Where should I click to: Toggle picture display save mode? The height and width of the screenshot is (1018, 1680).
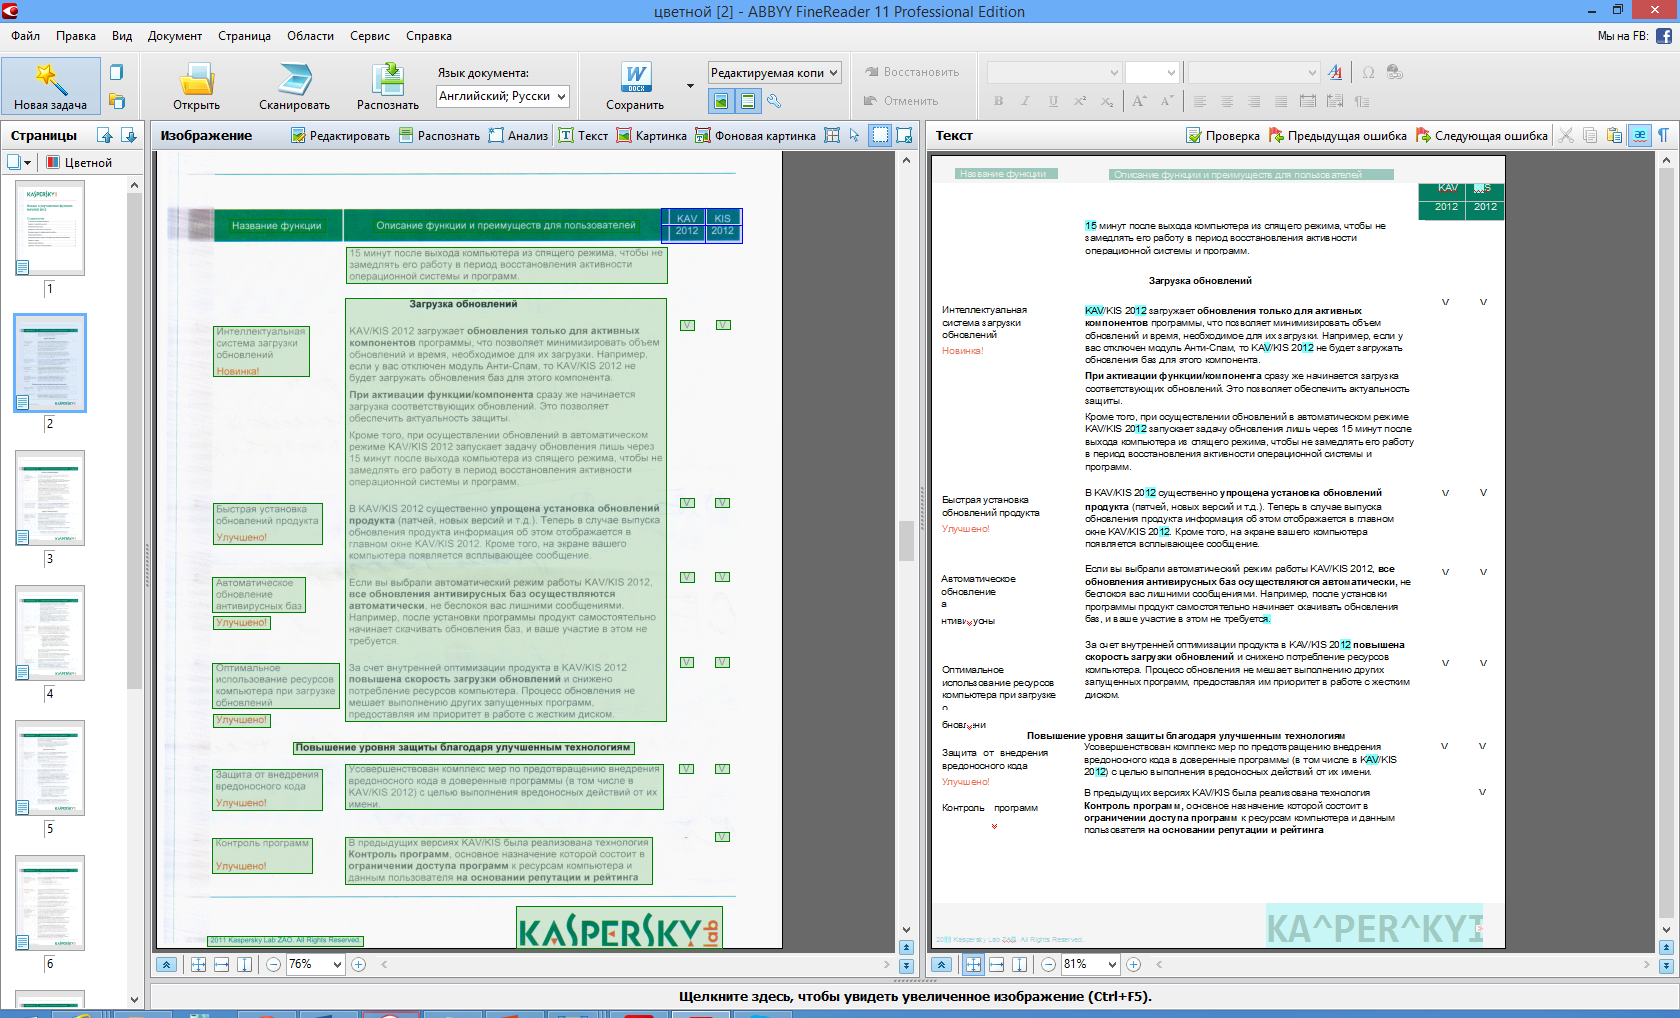pos(720,101)
